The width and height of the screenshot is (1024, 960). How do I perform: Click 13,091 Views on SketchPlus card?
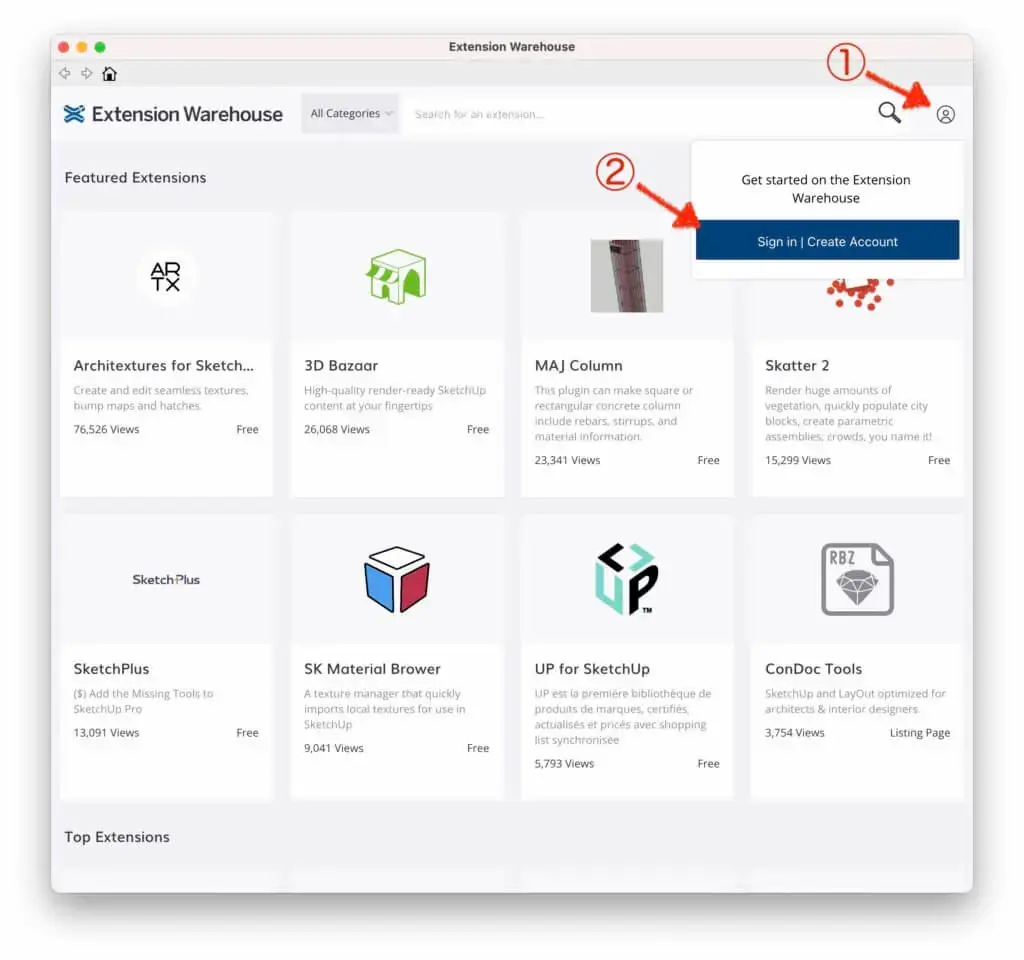click(106, 733)
